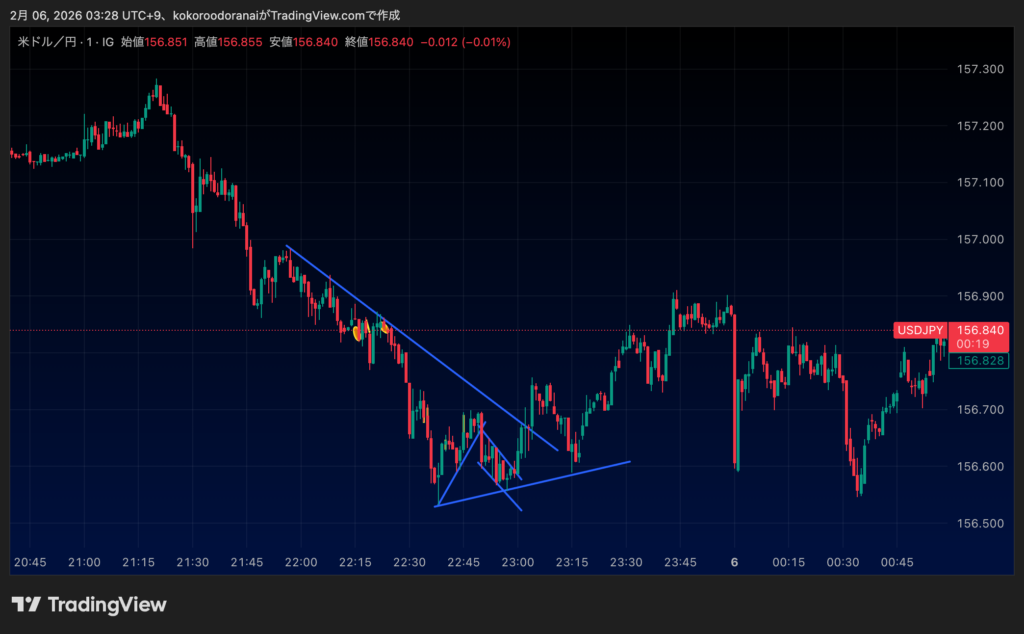The width and height of the screenshot is (1024, 634).
Task: Click the 157.300 price axis label
Action: click(x=980, y=69)
